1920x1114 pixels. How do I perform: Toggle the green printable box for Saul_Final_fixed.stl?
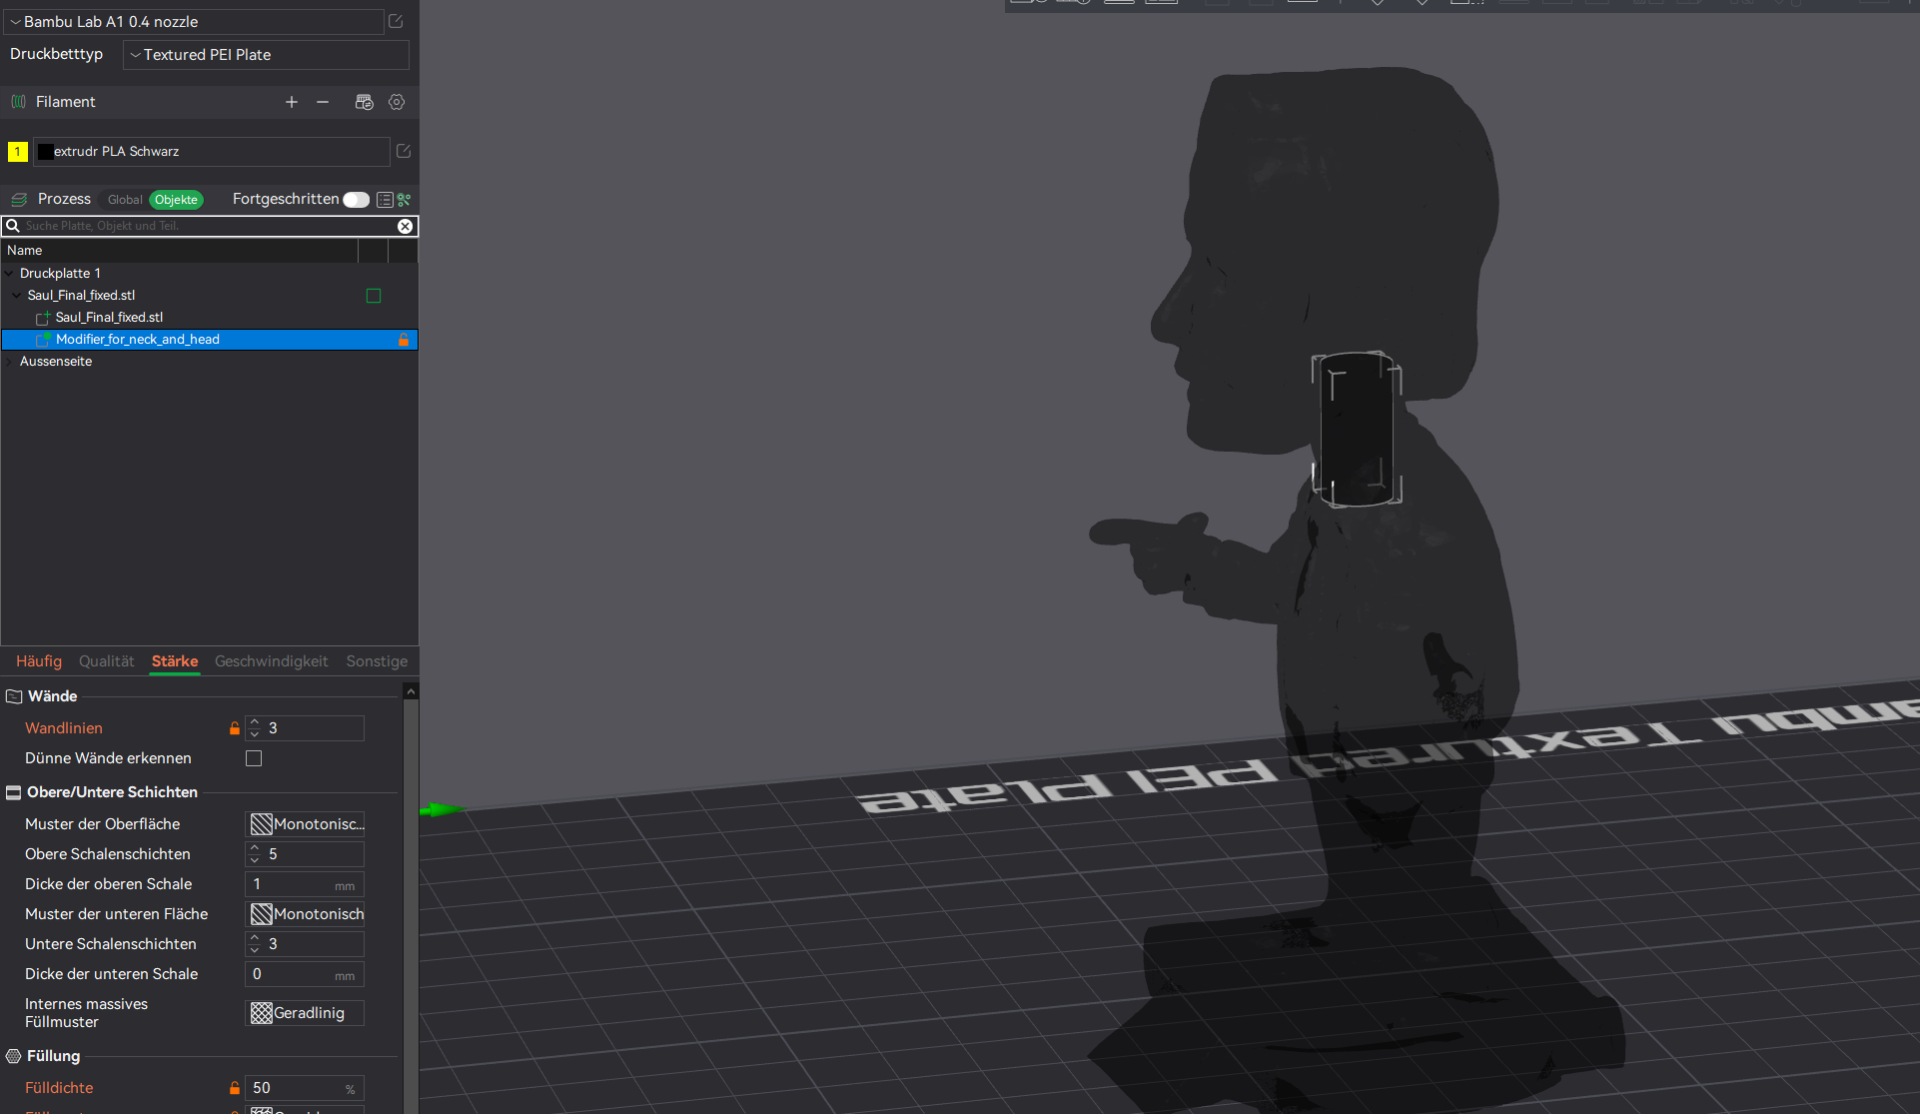(374, 296)
